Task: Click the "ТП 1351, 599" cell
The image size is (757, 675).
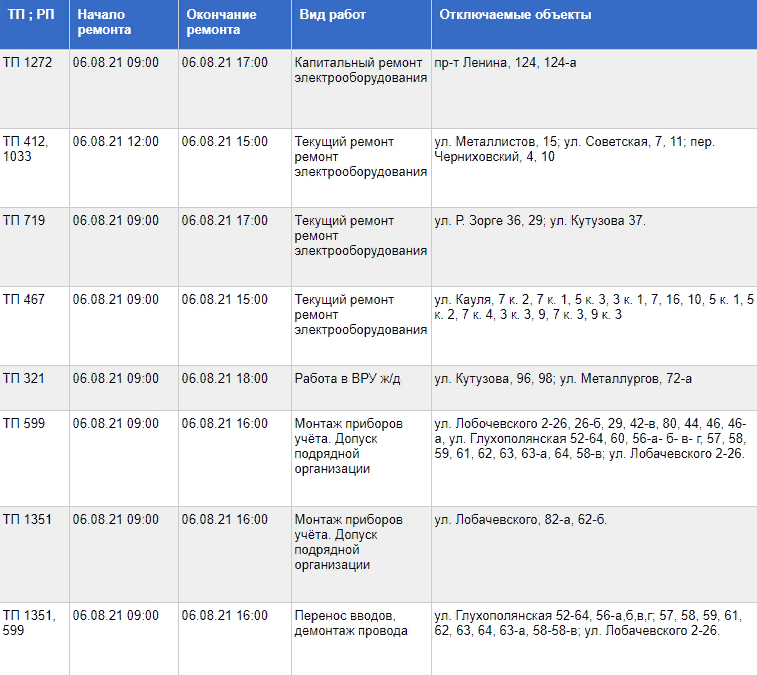Action: 29,622
